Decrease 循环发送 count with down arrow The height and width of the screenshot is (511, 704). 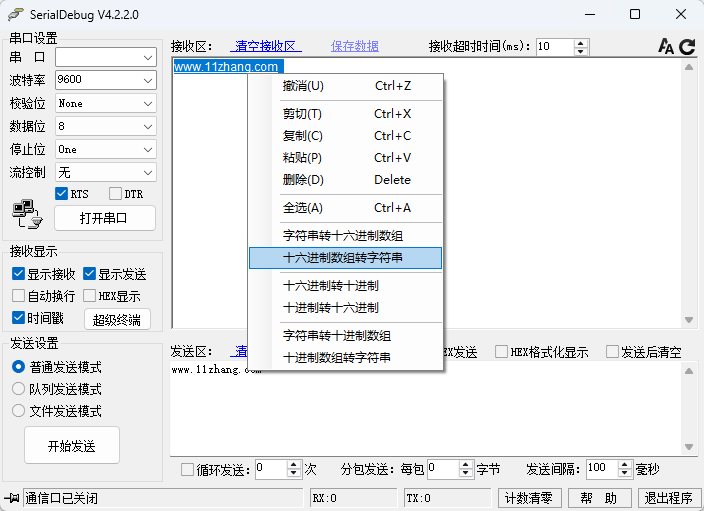click(294, 473)
